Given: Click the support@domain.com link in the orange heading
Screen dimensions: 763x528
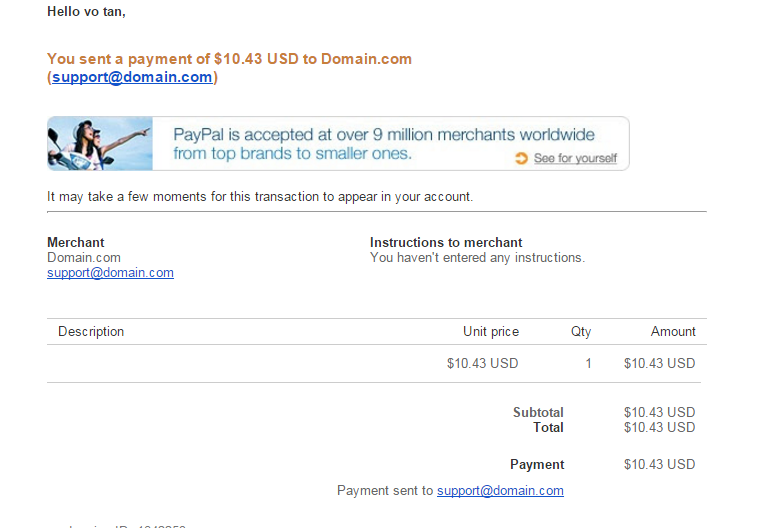Looking at the screenshot, I should pos(132,77).
